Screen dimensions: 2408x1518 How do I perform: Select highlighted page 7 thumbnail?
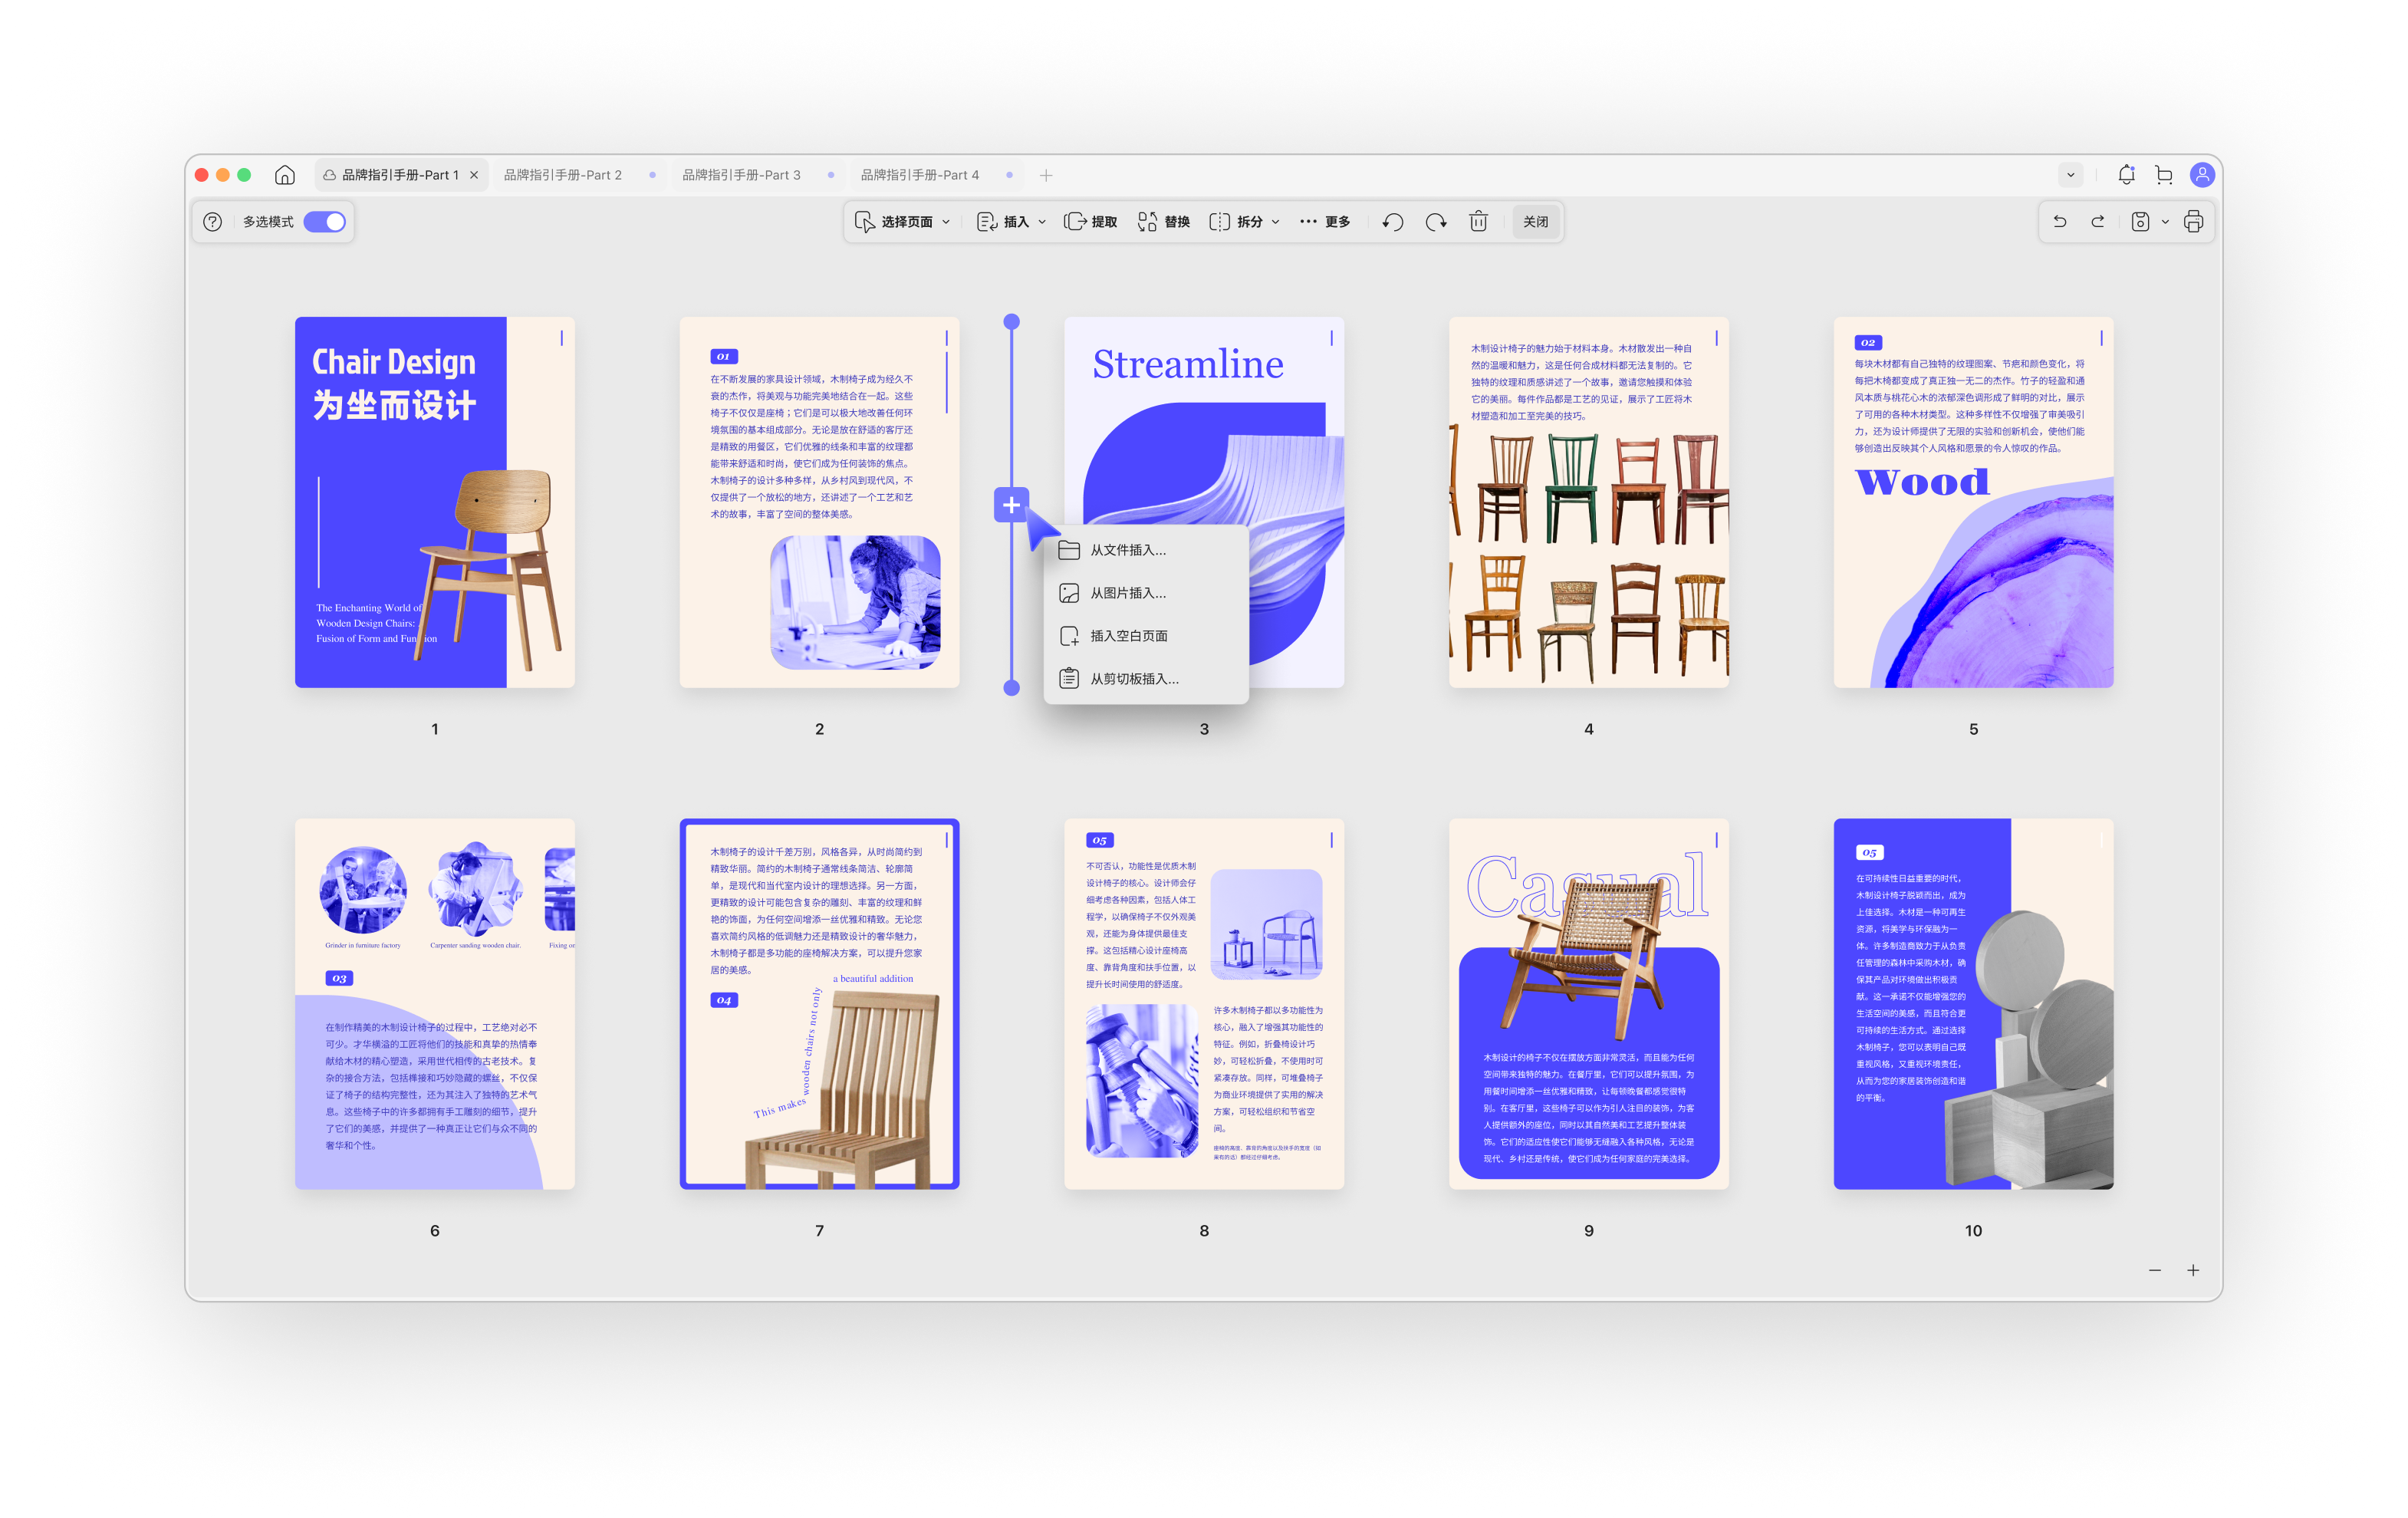[x=819, y=1004]
